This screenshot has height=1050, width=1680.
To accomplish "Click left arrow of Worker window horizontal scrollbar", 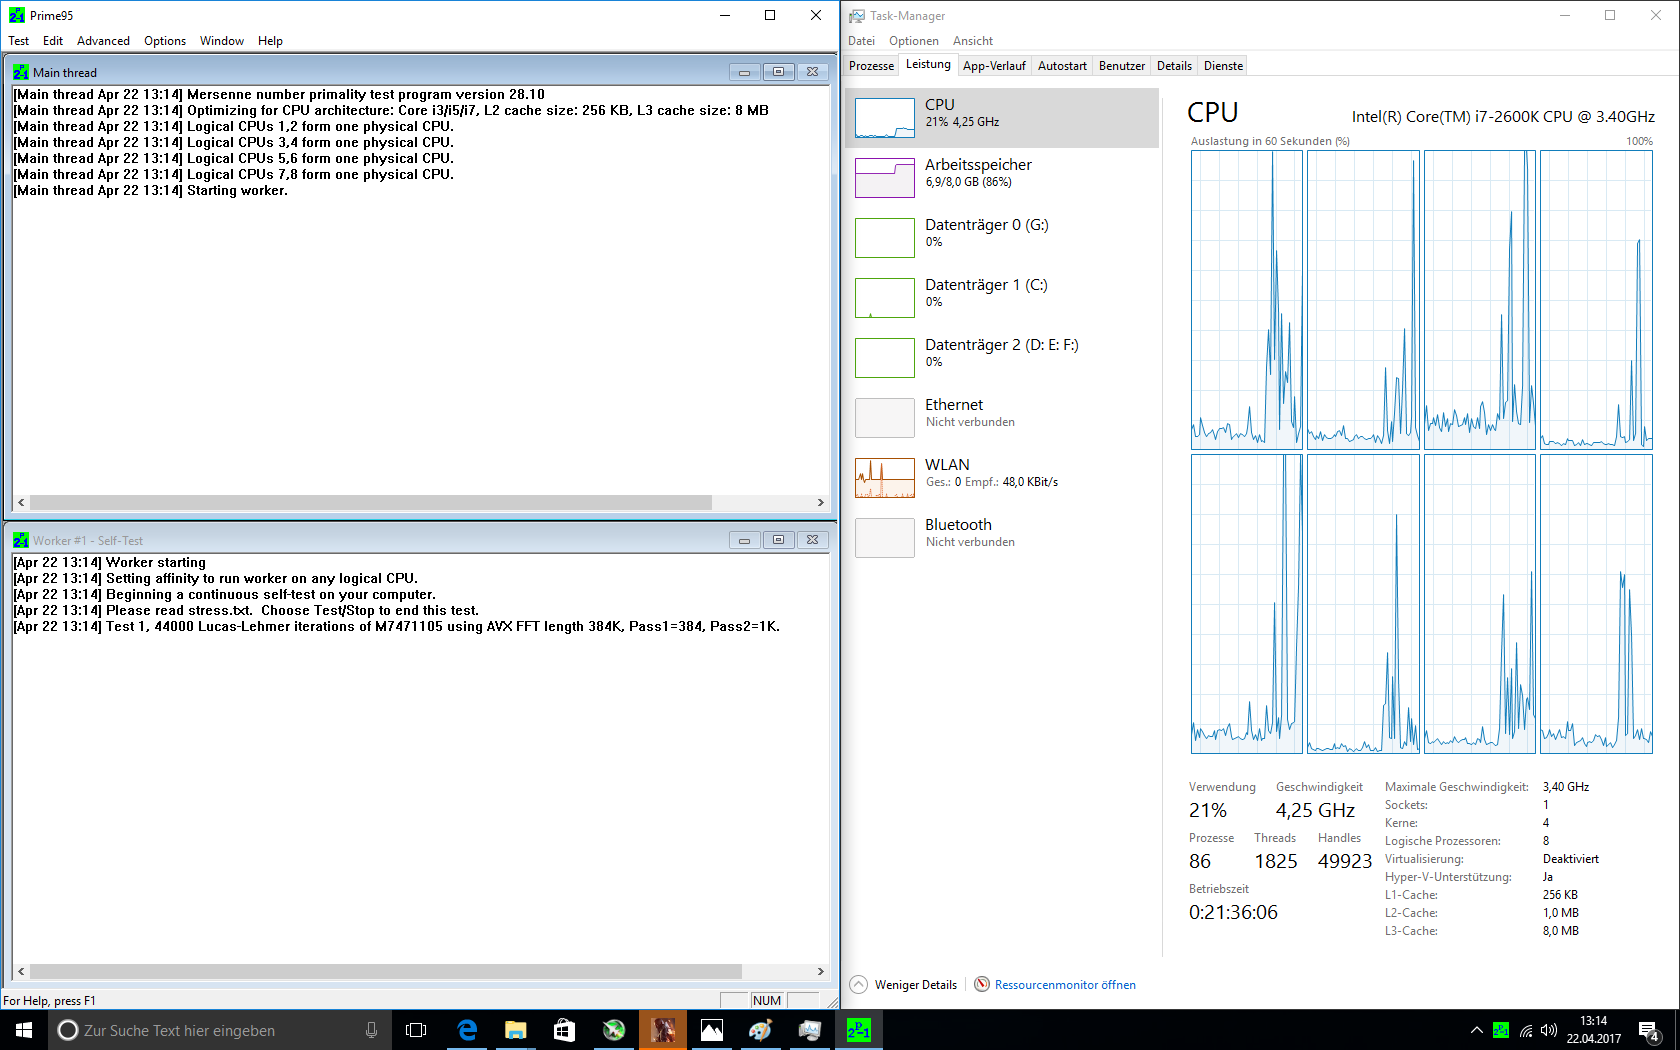I will click(x=21, y=971).
